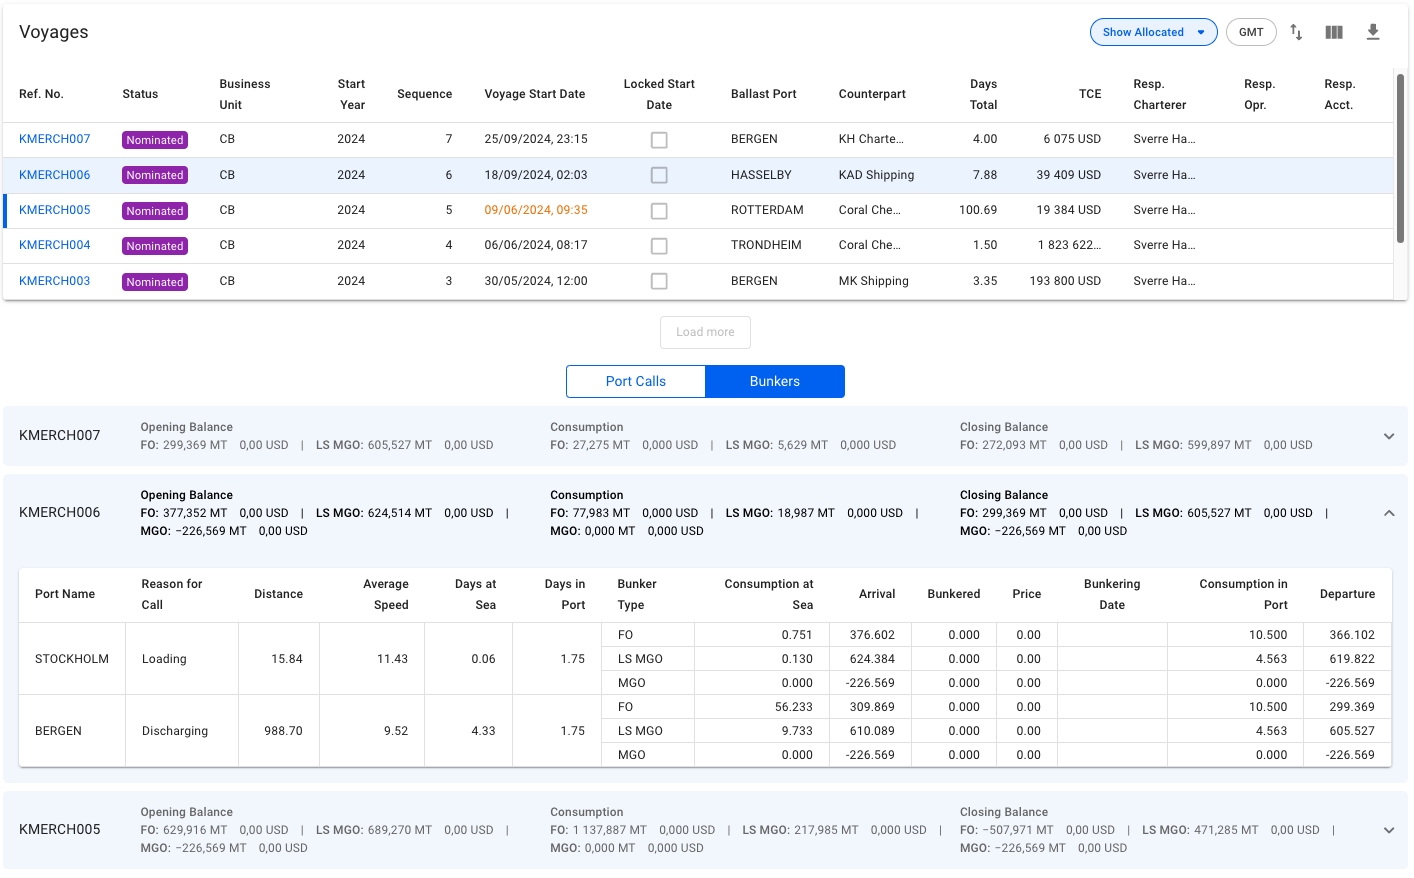
Task: Tick Locked Start Date for KMERCH005
Action: coord(659,211)
